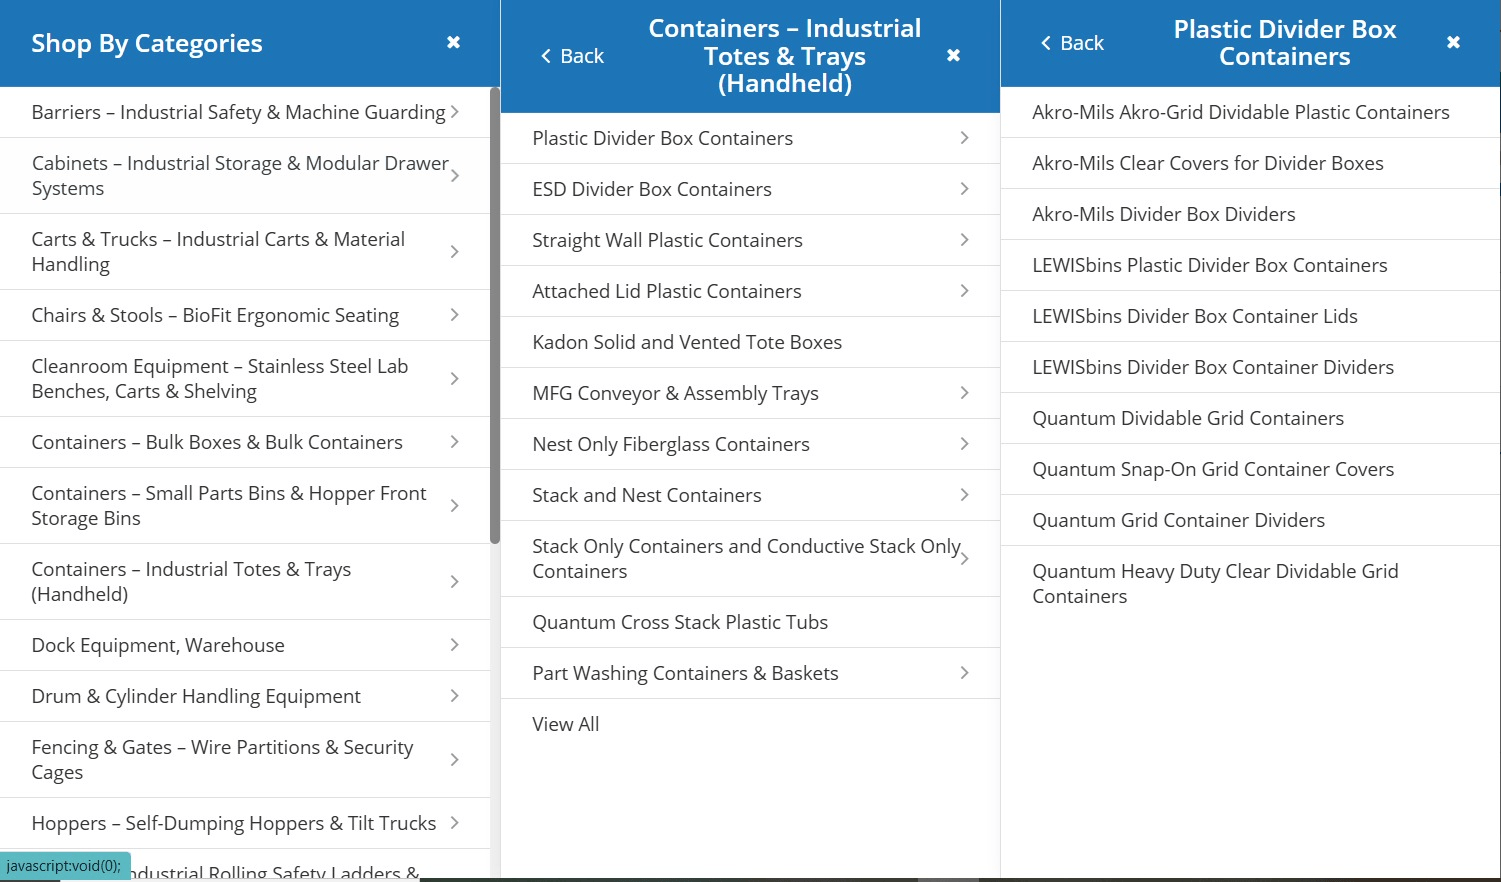Image resolution: width=1501 pixels, height=882 pixels.
Task: Click View All in Totes & Trays list
Action: pos(566,724)
